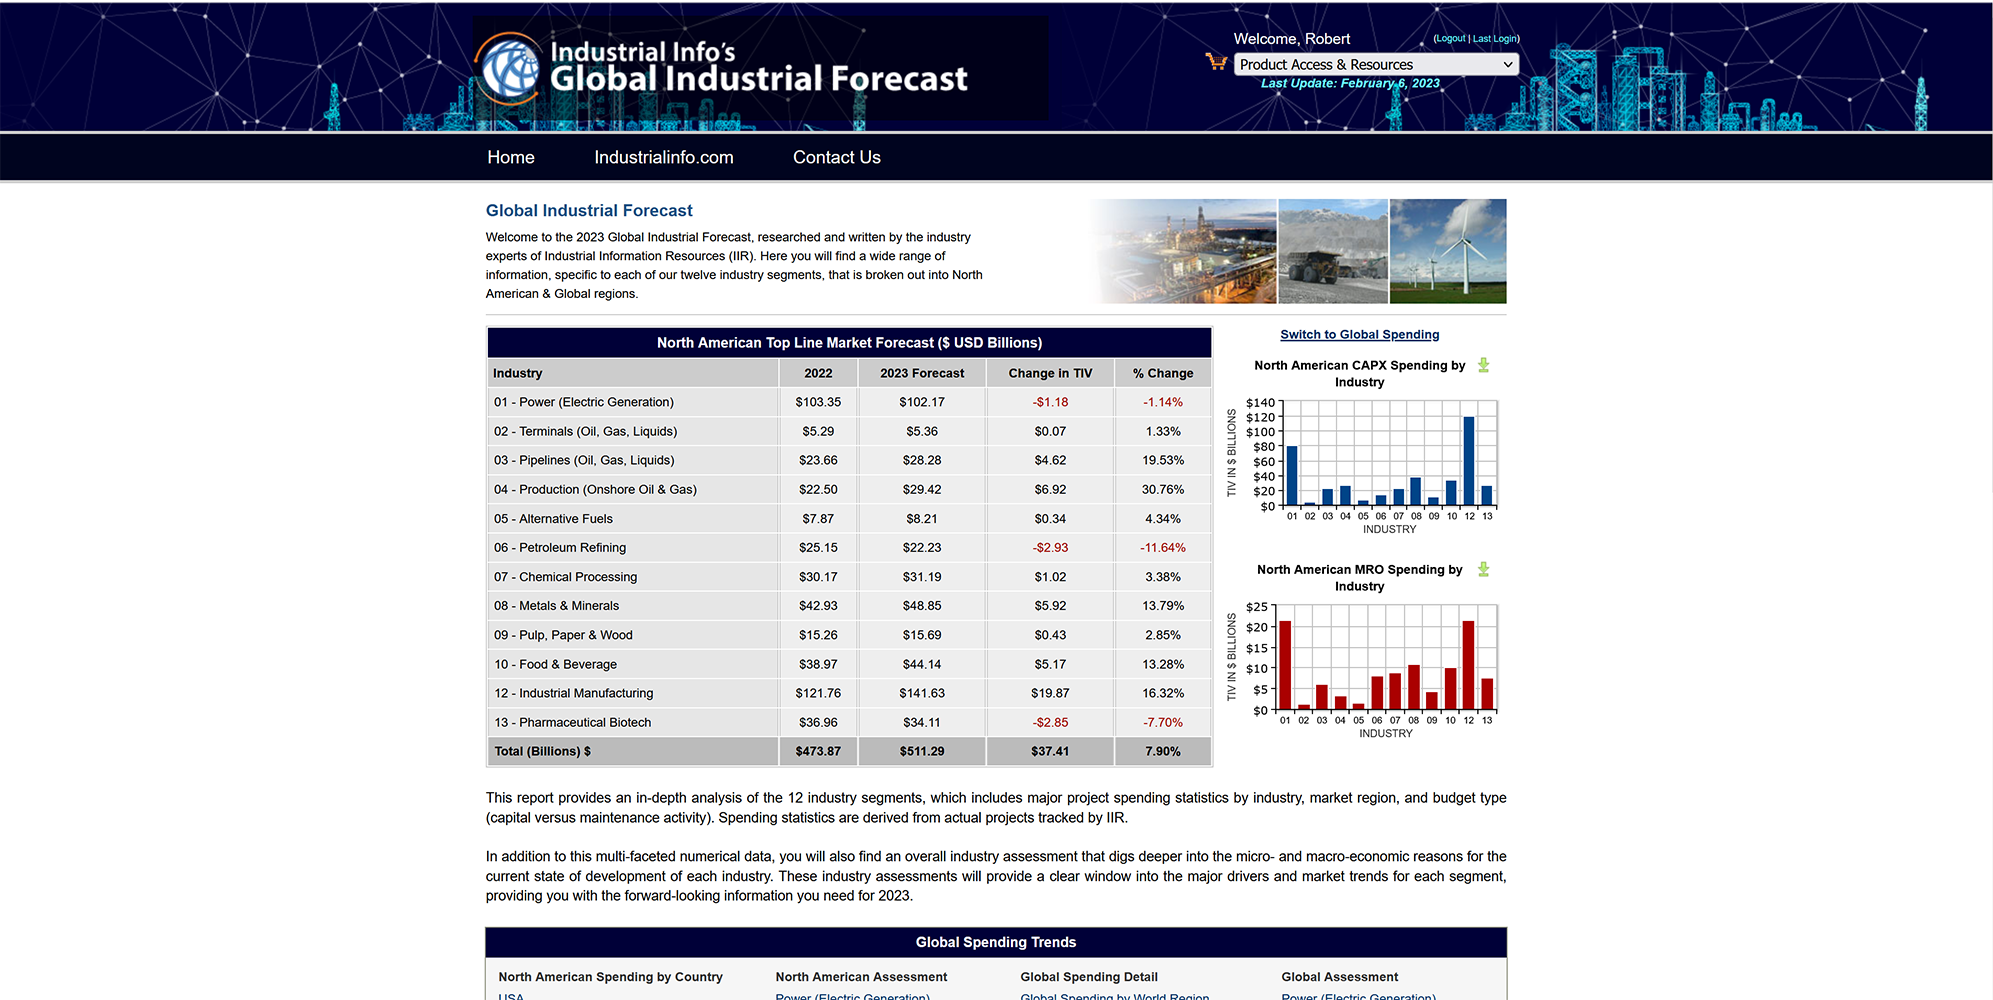This screenshot has width=1993, height=1000.
Task: Select the '03 - Pipelines (Oil, Gas, Liquids)' row
Action: tap(848, 460)
